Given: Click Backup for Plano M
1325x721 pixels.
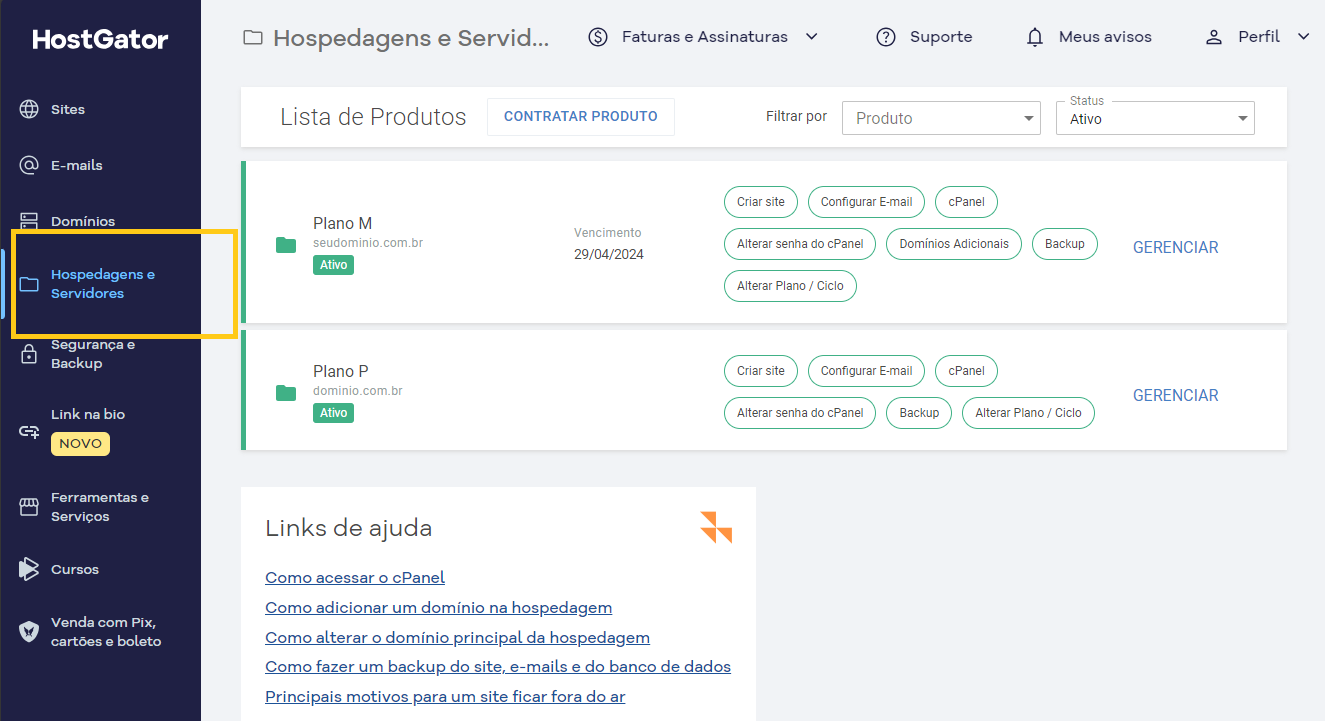Looking at the screenshot, I should click(1065, 244).
